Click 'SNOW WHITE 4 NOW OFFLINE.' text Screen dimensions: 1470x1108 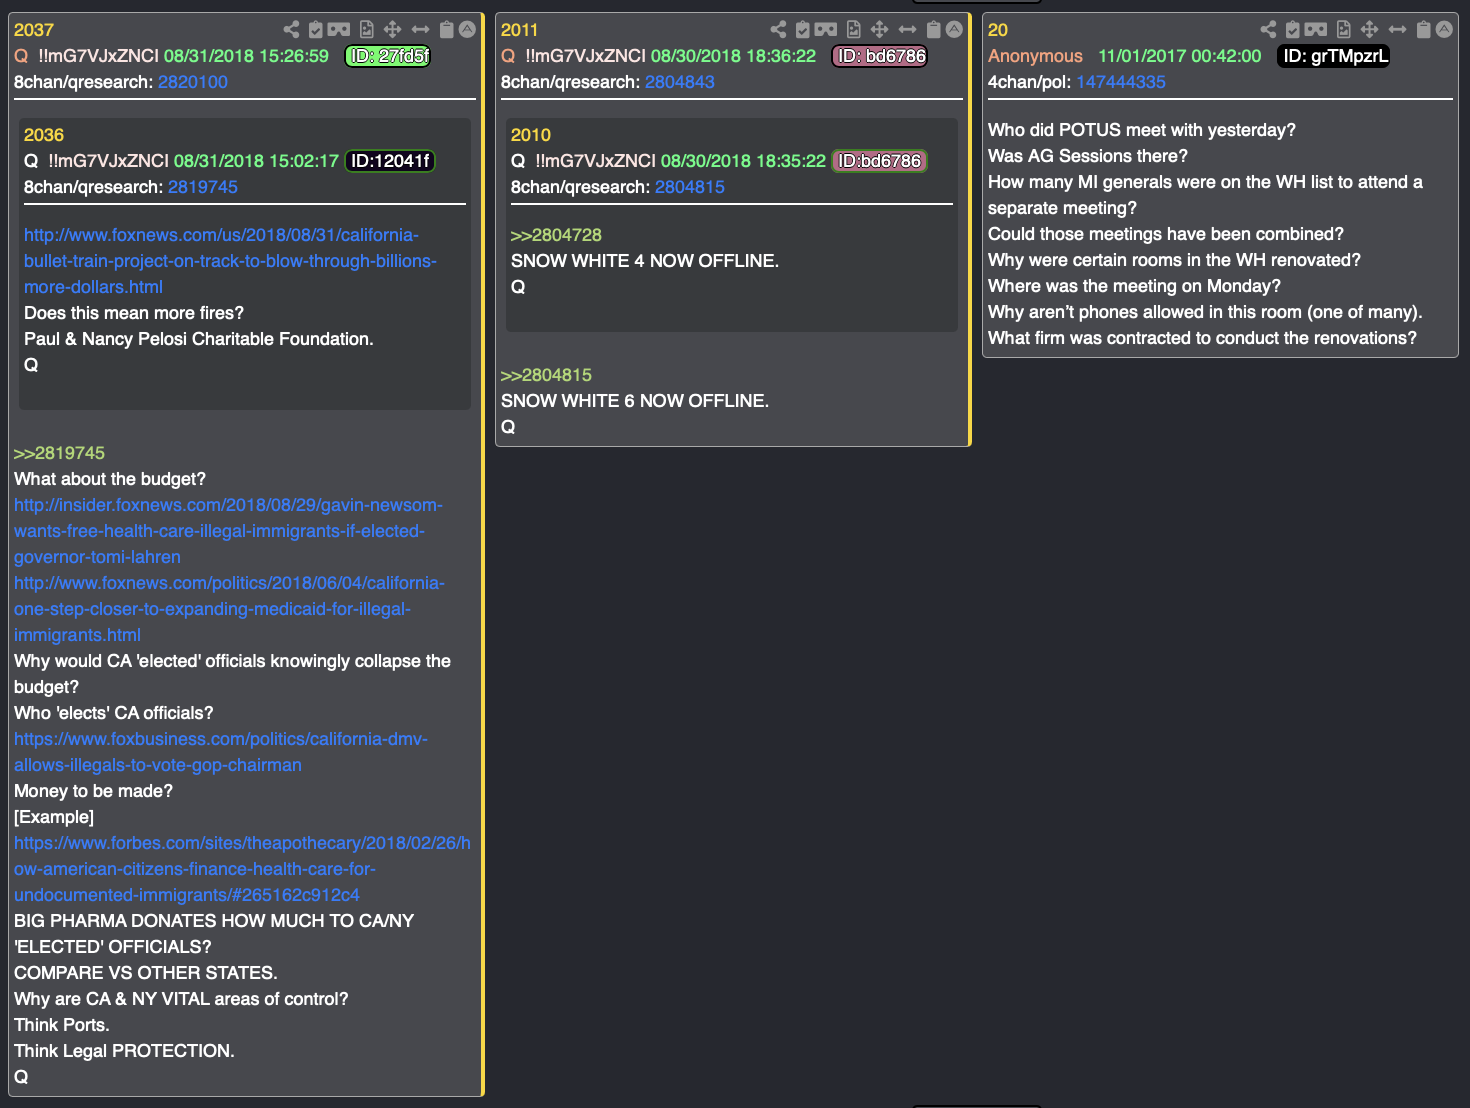point(645,261)
